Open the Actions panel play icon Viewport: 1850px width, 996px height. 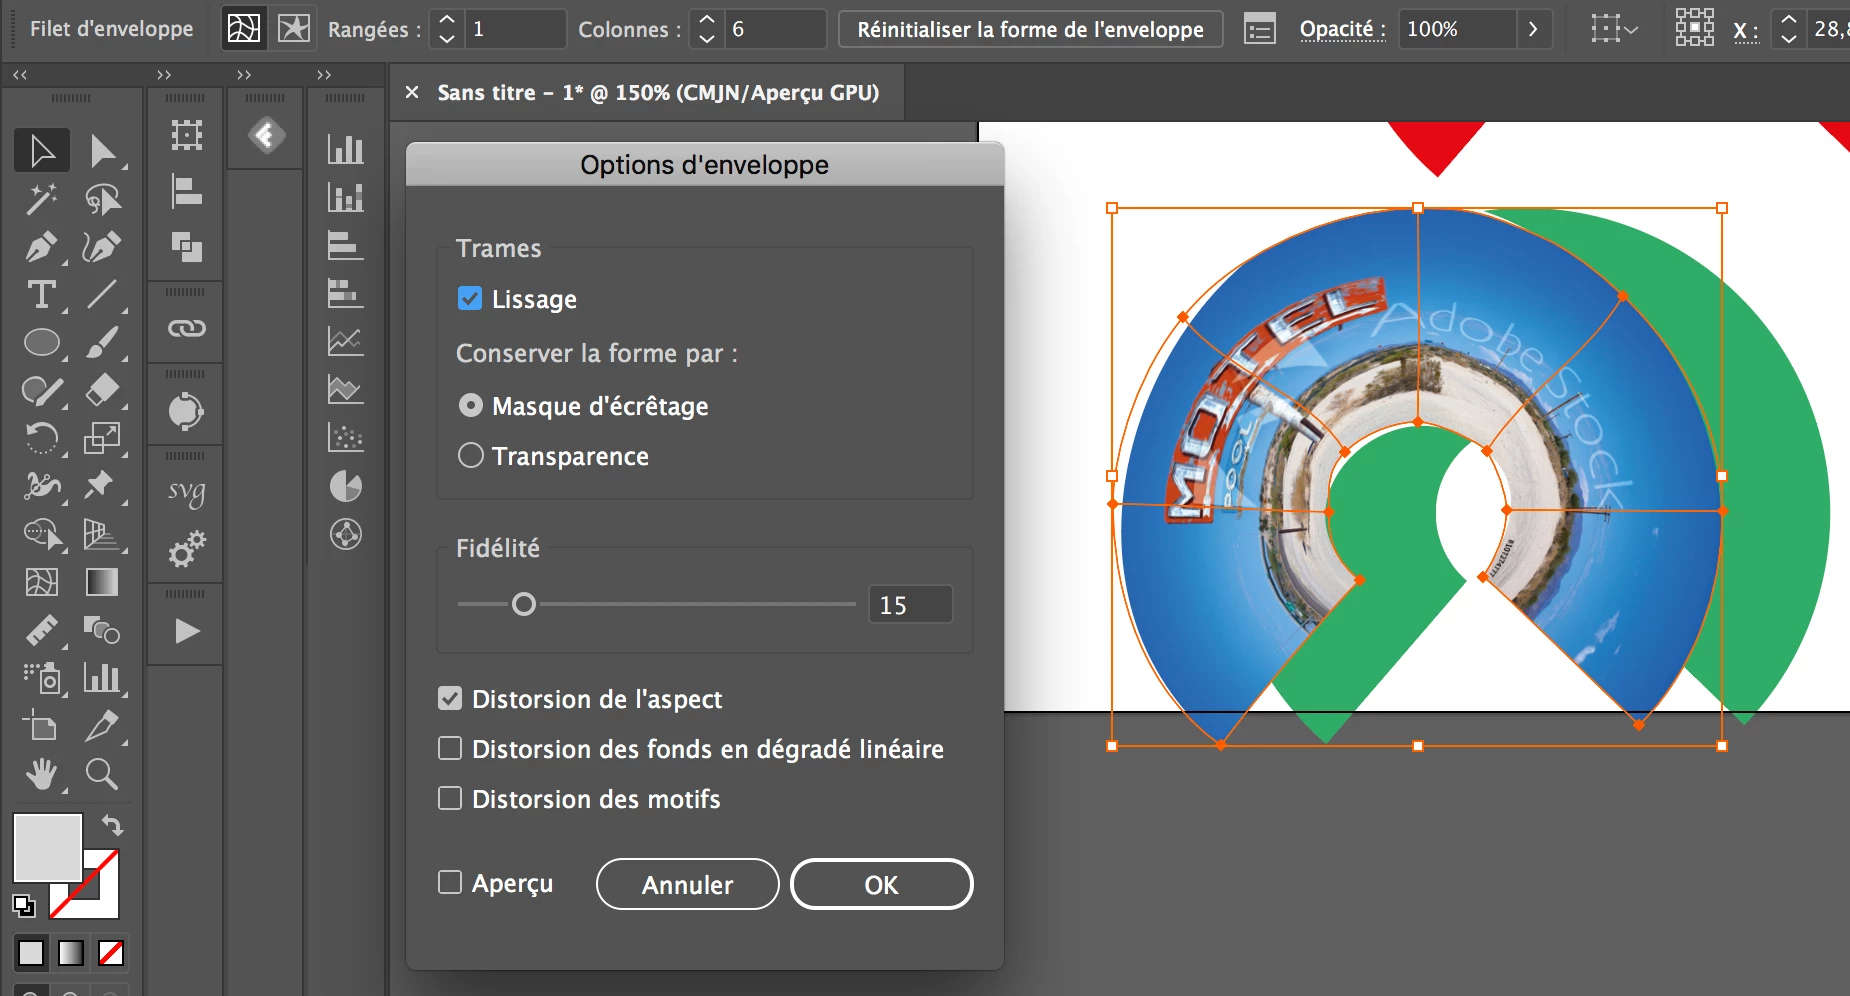coord(186,631)
